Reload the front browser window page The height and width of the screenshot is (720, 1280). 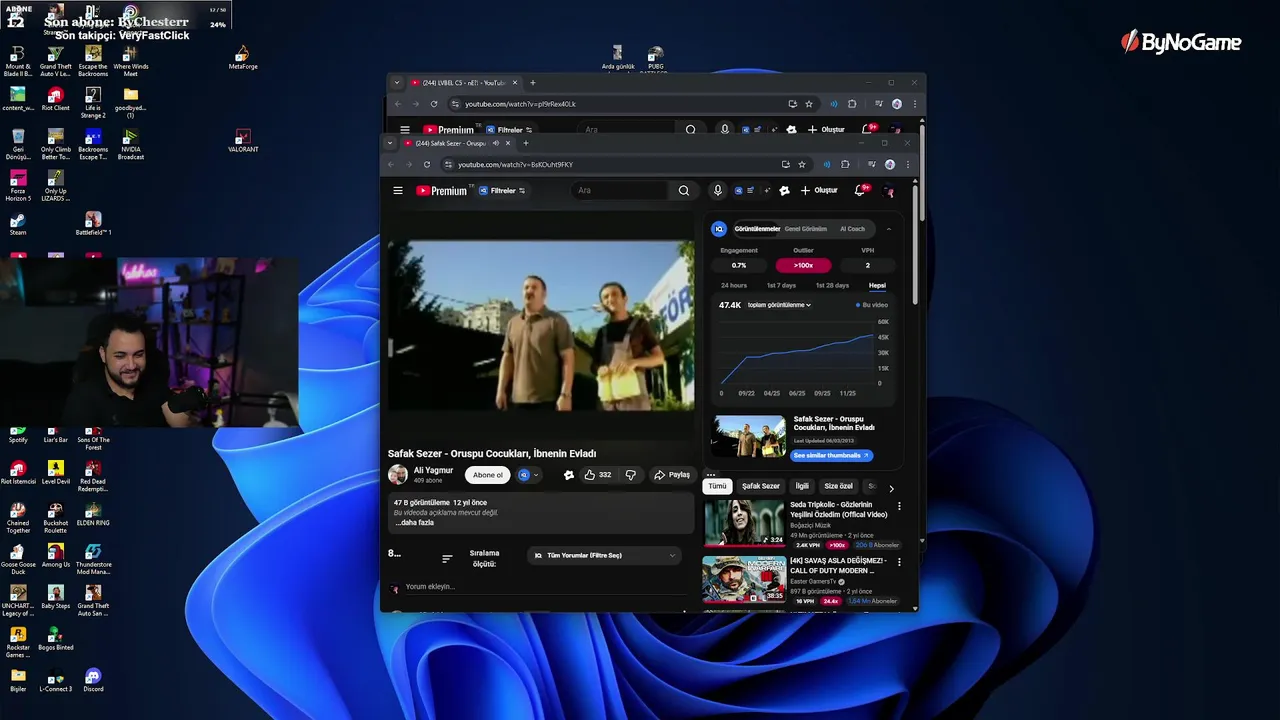[427, 164]
